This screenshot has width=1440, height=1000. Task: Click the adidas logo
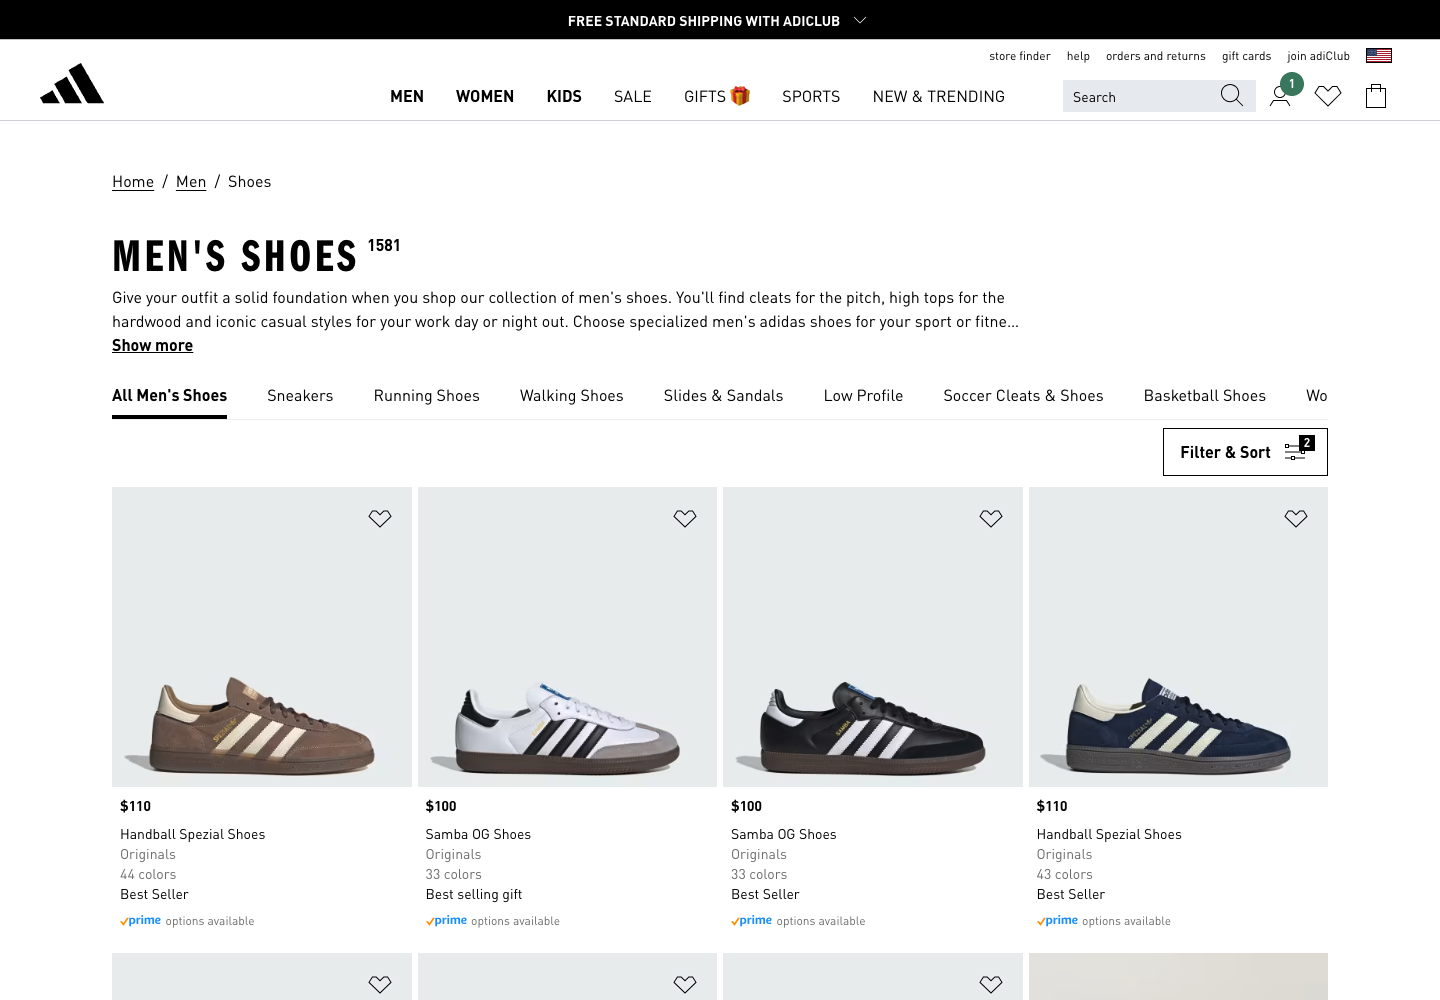(x=72, y=84)
